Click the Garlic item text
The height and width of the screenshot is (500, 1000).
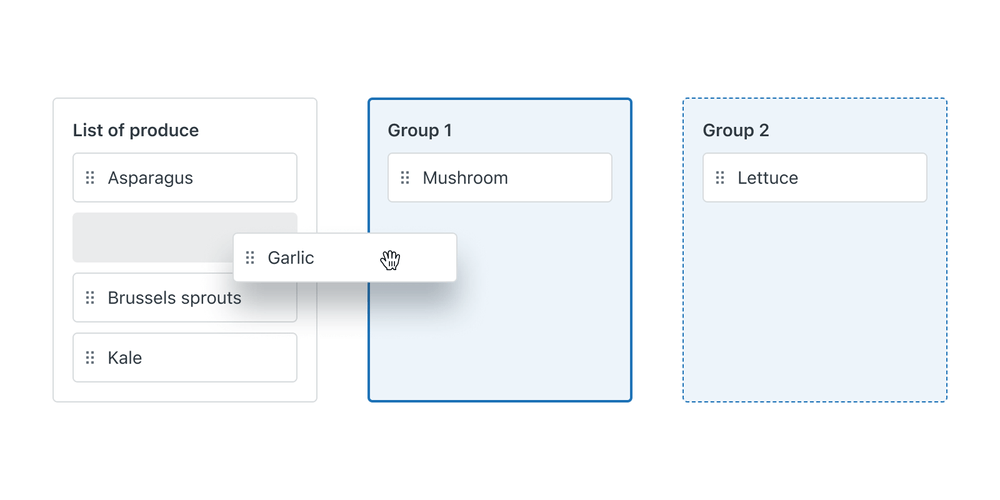point(291,258)
